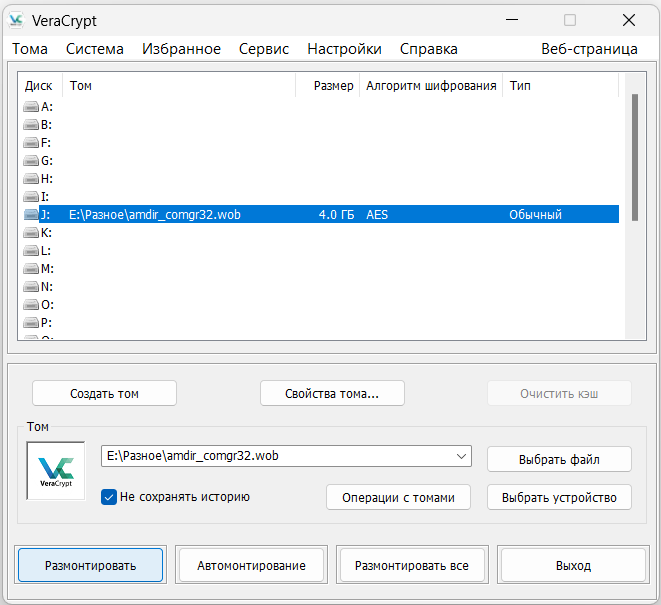Click the 'Выход' button

click(x=573, y=565)
